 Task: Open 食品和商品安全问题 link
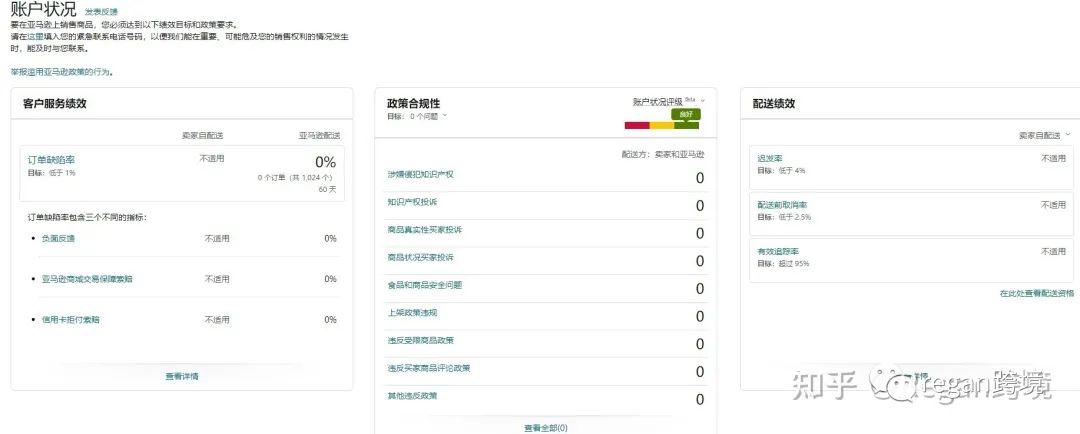point(424,285)
